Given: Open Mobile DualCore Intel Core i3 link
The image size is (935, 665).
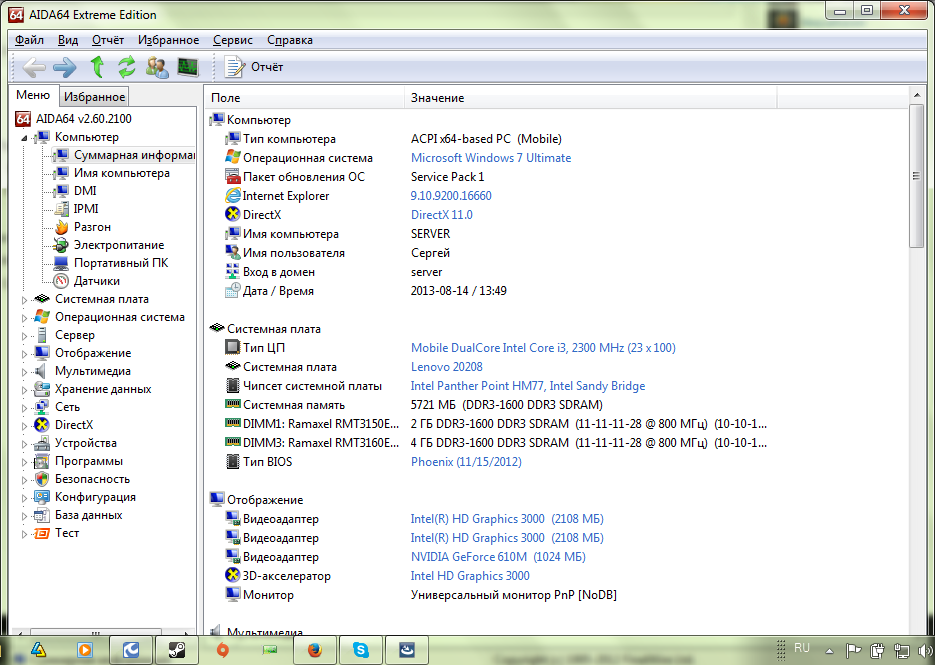Looking at the screenshot, I should pyautogui.click(x=543, y=348).
